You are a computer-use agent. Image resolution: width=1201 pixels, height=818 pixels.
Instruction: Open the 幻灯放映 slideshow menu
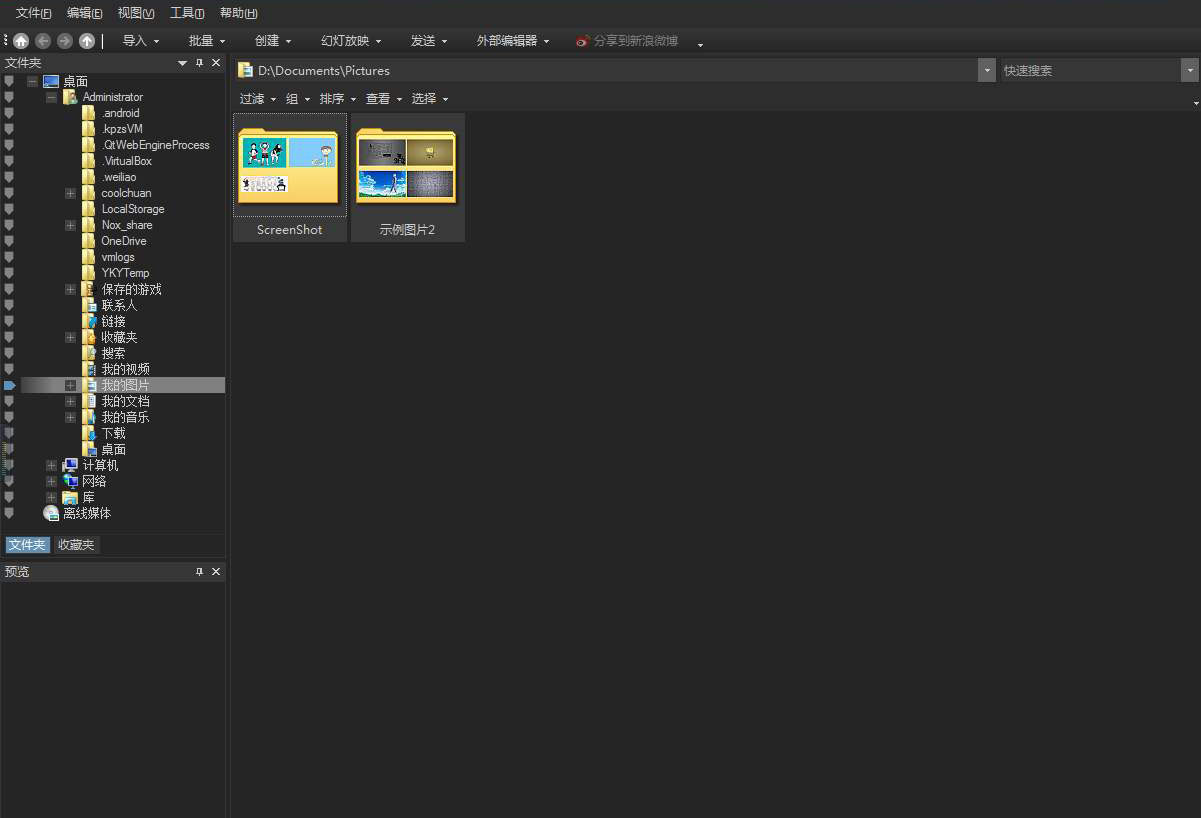[348, 40]
